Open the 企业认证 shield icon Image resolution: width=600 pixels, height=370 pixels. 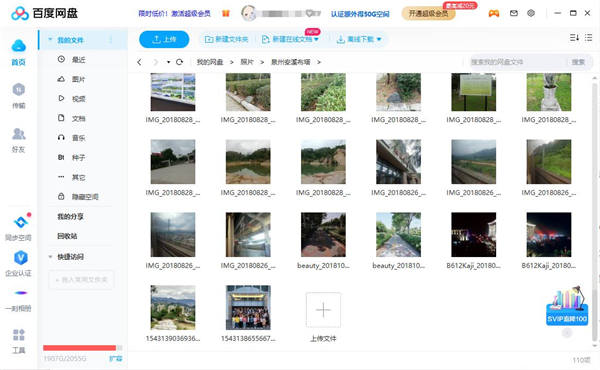(21, 258)
